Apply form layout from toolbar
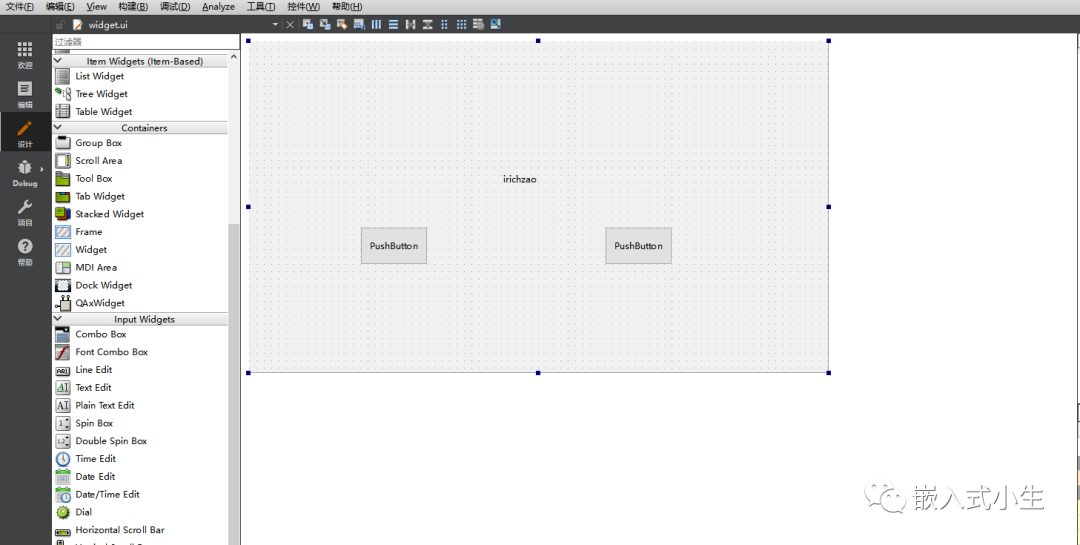The height and width of the screenshot is (545, 1080). click(x=444, y=24)
